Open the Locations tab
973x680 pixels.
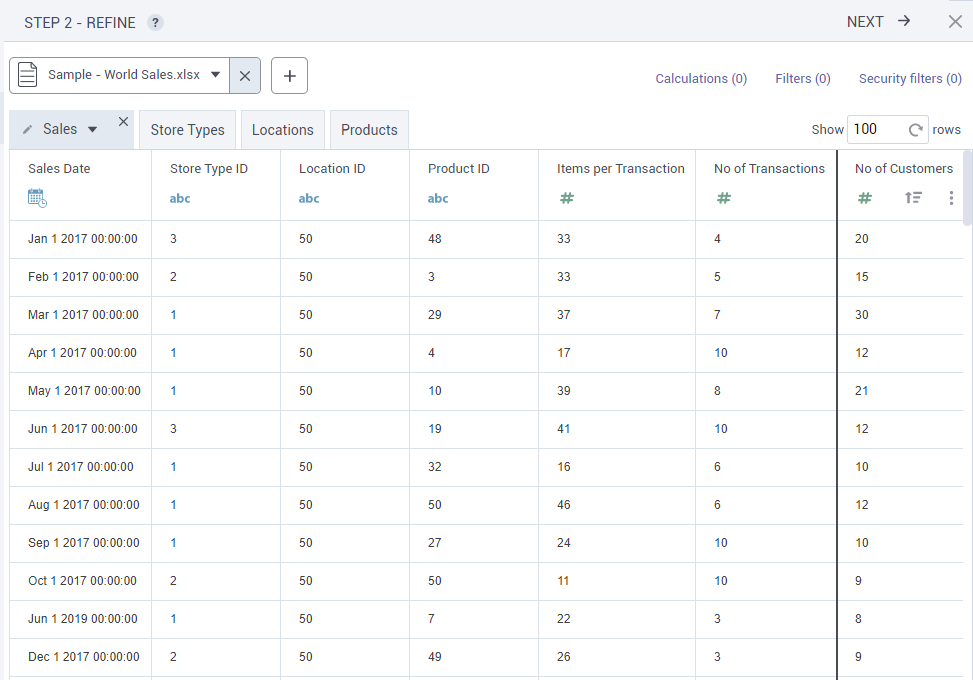coord(282,130)
